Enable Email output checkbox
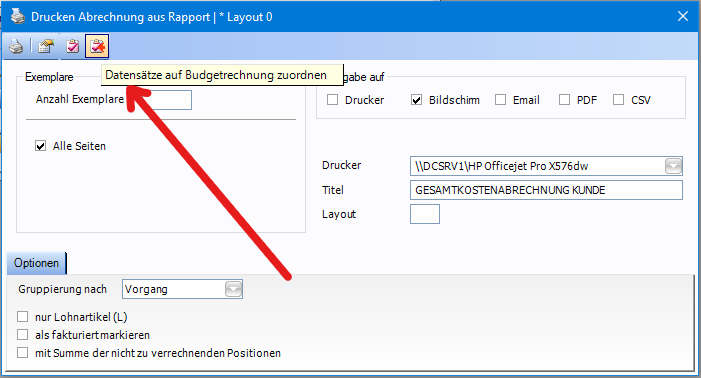The width and height of the screenshot is (701, 378). coord(500,100)
